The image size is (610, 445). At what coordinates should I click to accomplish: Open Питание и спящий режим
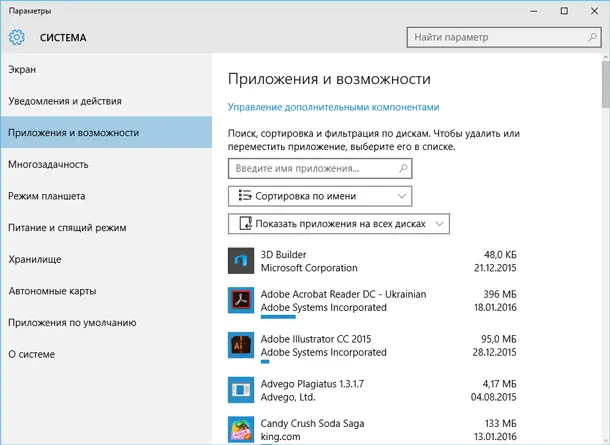coord(106,228)
